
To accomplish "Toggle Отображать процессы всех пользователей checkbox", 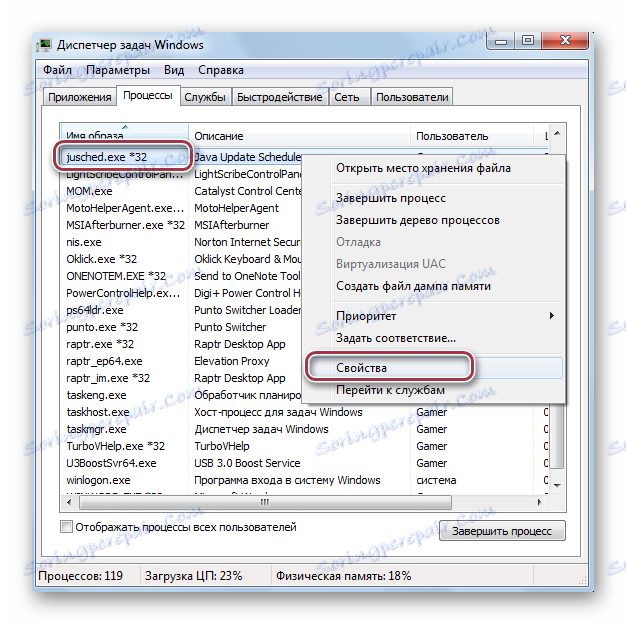I will tap(66, 527).
